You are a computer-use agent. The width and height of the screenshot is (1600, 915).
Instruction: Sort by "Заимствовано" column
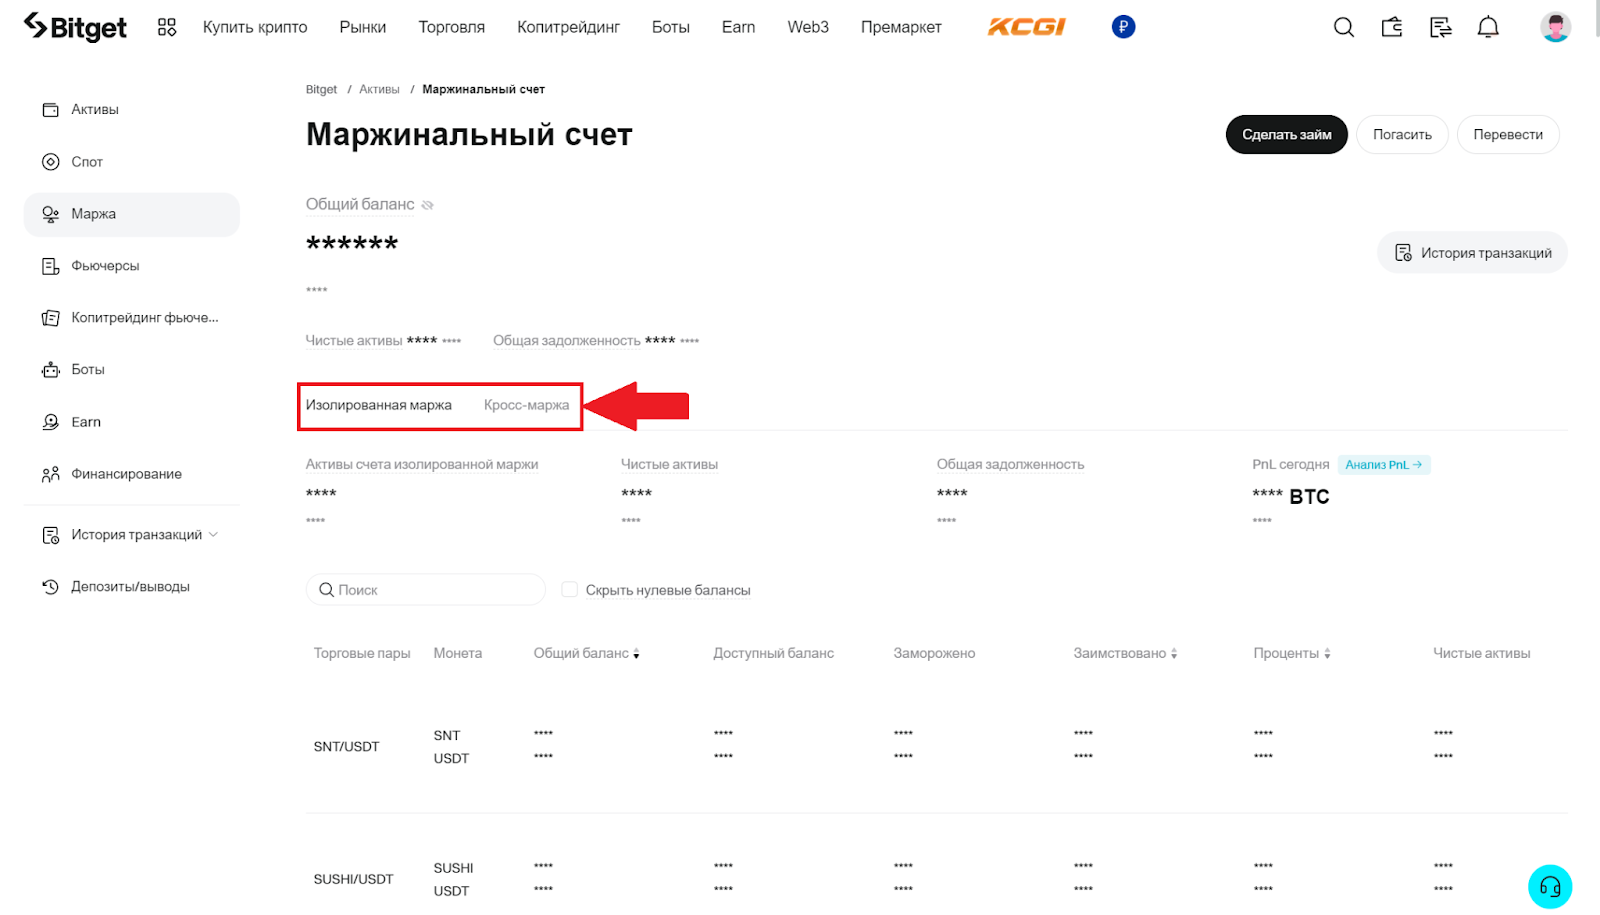[x=1174, y=654]
